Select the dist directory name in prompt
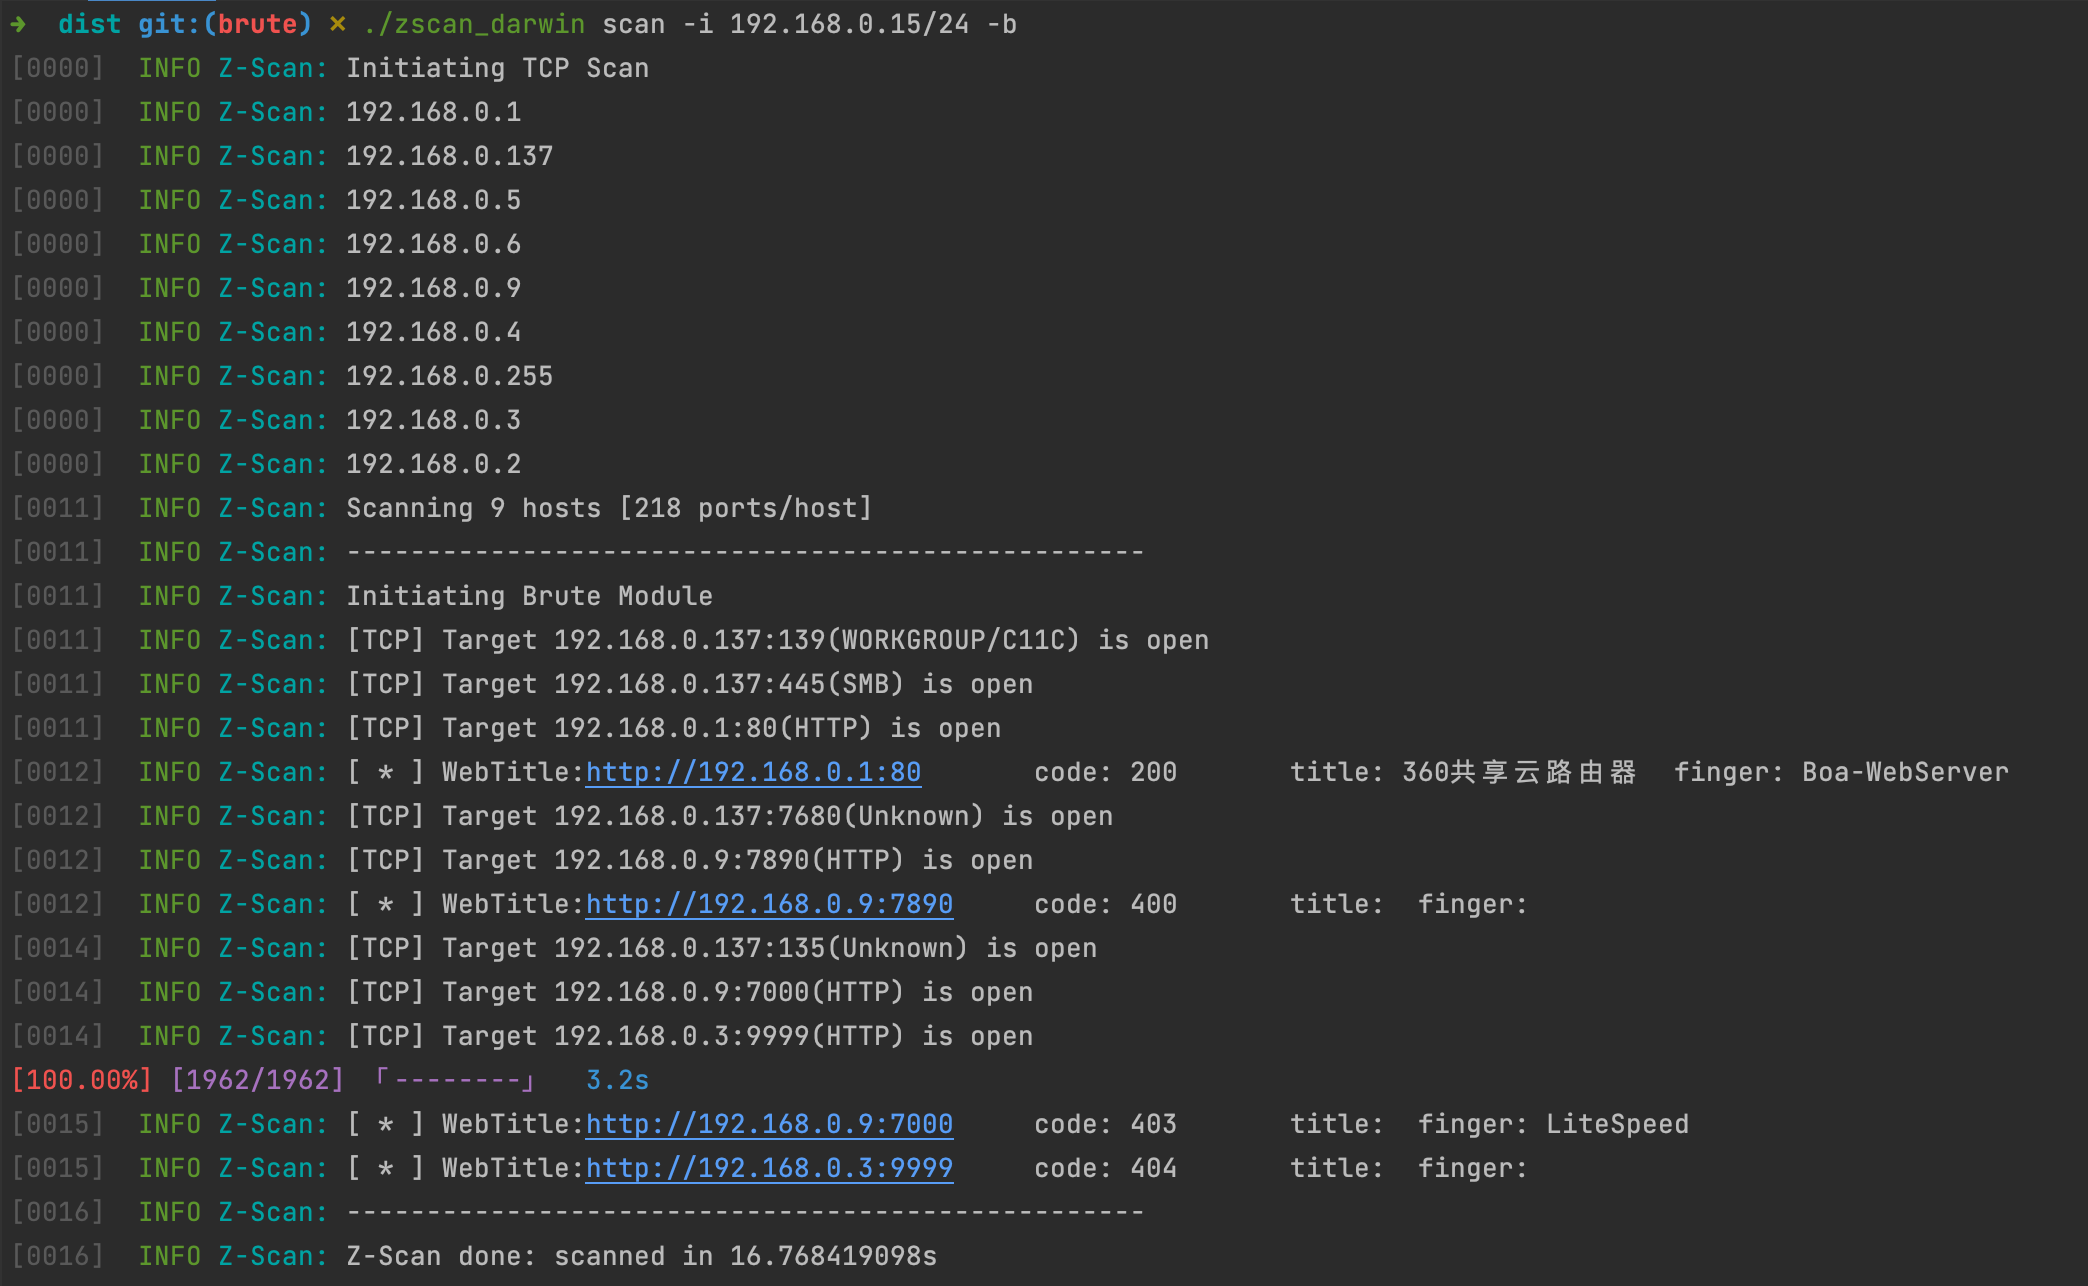The image size is (2088, 1286). click(89, 23)
